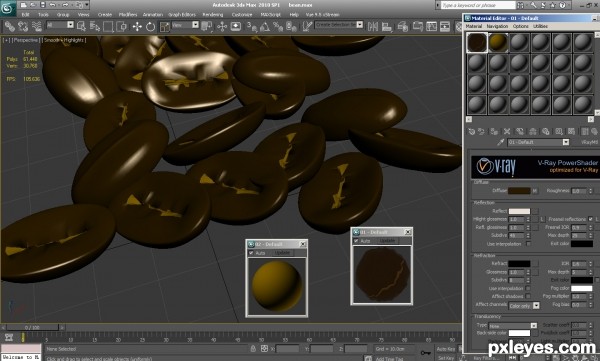Screen dimensions: 600x361
Task: Click the Use Pivot Point Center icon
Action: pos(207,26)
